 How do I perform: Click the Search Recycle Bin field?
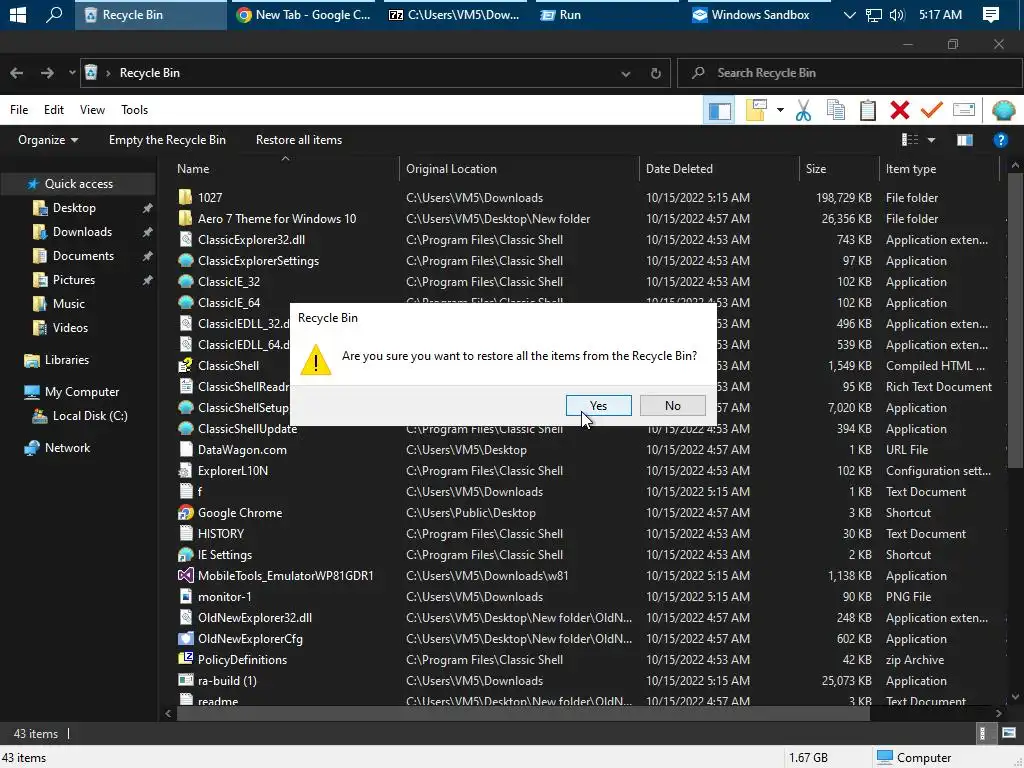coord(850,73)
